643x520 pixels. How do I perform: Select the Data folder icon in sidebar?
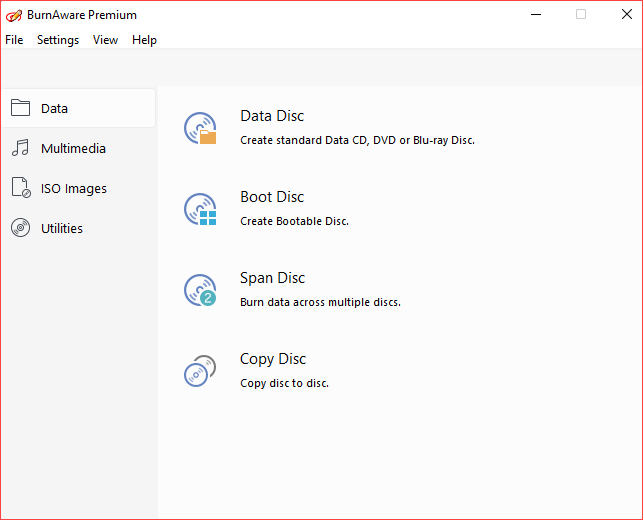(21, 108)
